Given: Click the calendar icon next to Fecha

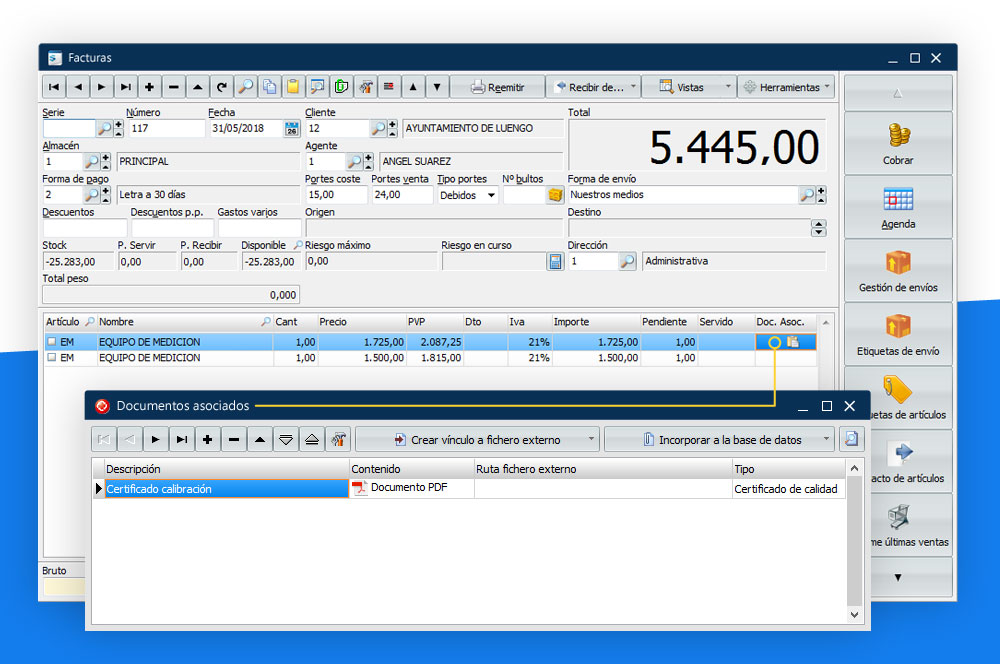Looking at the screenshot, I should tap(291, 129).
